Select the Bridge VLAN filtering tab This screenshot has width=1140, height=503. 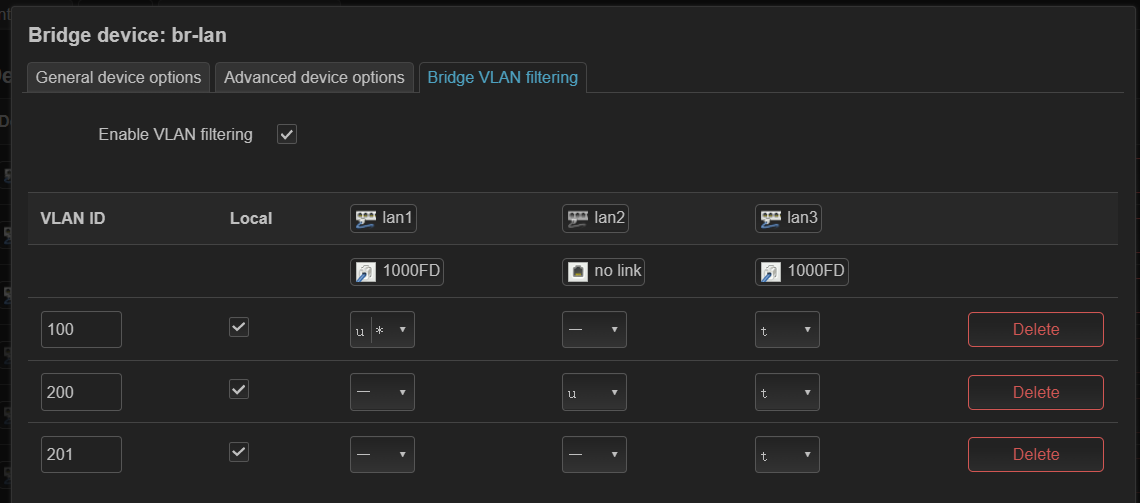[502, 77]
